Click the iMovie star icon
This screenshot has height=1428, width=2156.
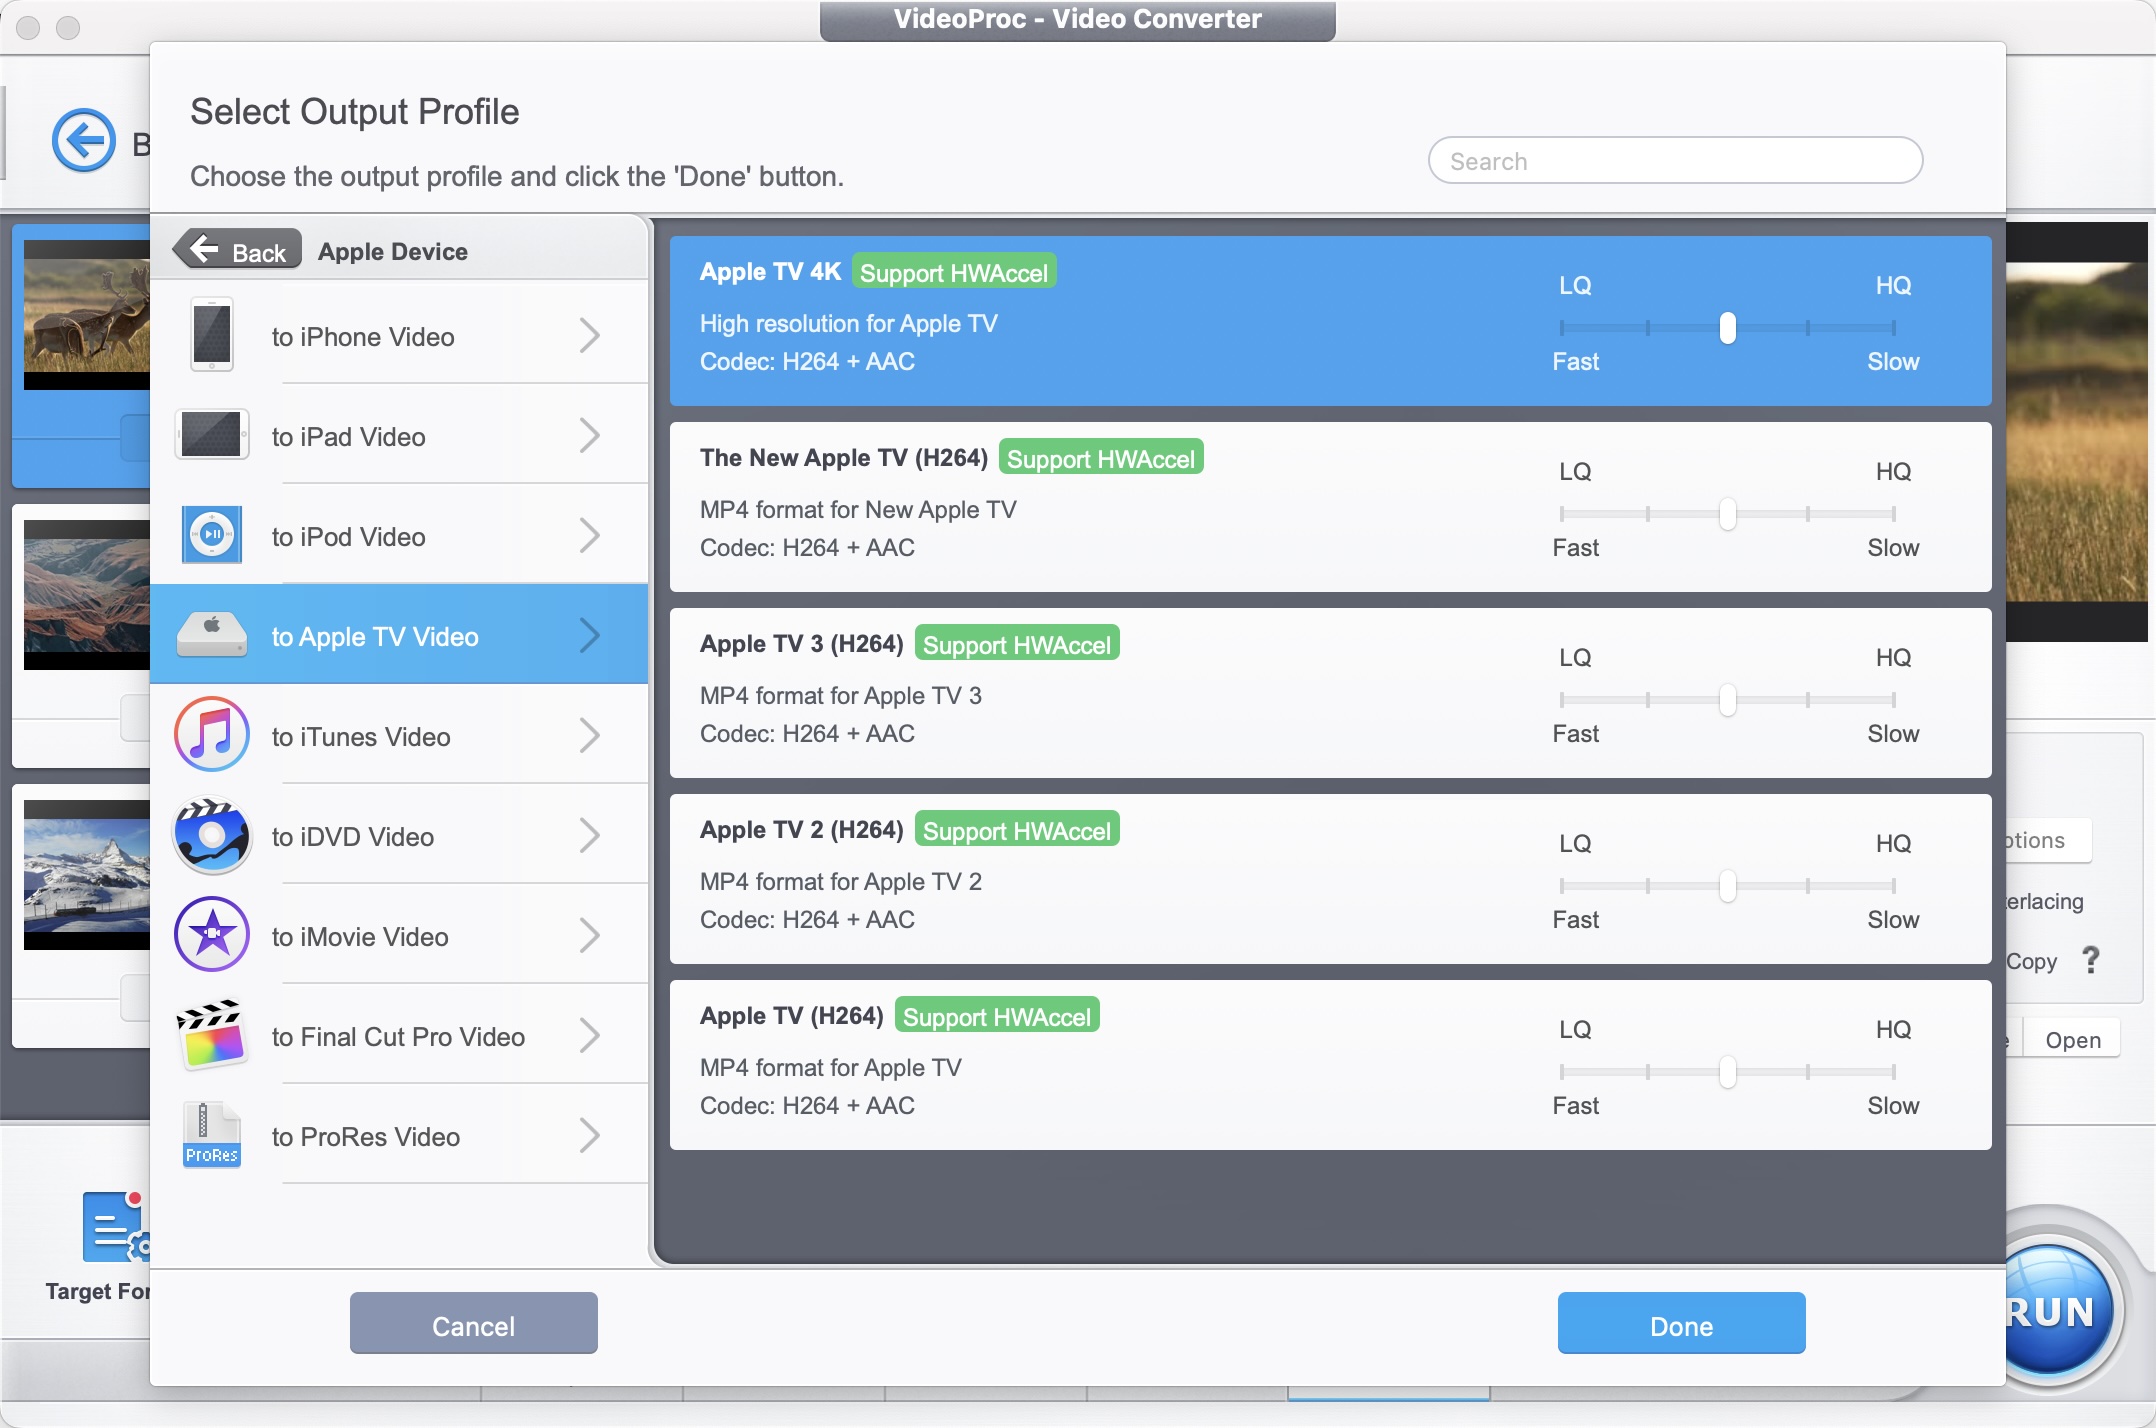coord(211,936)
